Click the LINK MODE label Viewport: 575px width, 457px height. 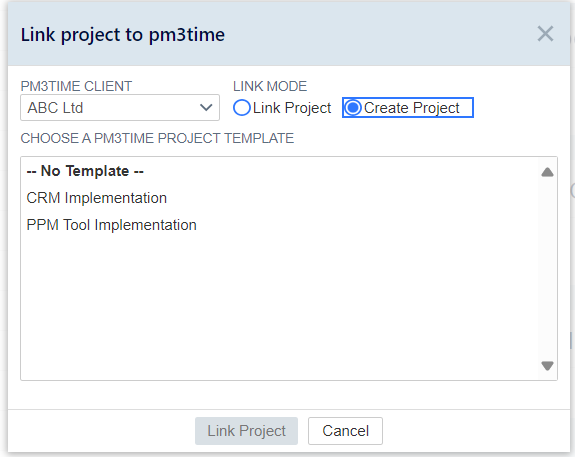(x=270, y=87)
